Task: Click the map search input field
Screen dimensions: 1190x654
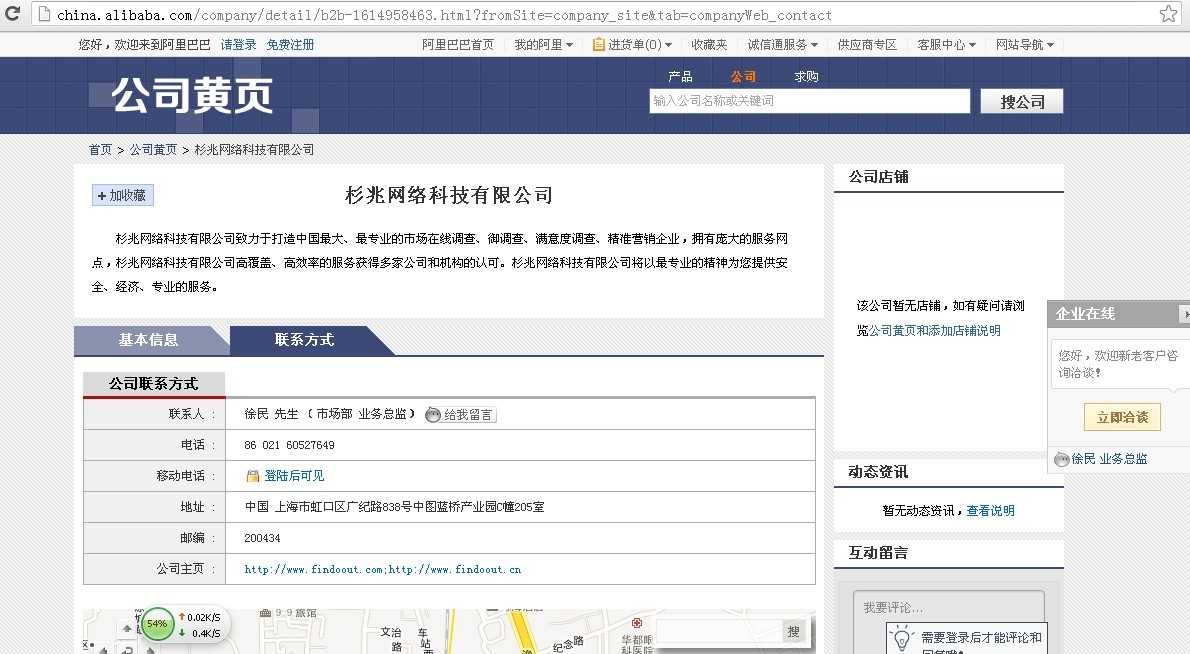Action: pyautogui.click(x=718, y=631)
